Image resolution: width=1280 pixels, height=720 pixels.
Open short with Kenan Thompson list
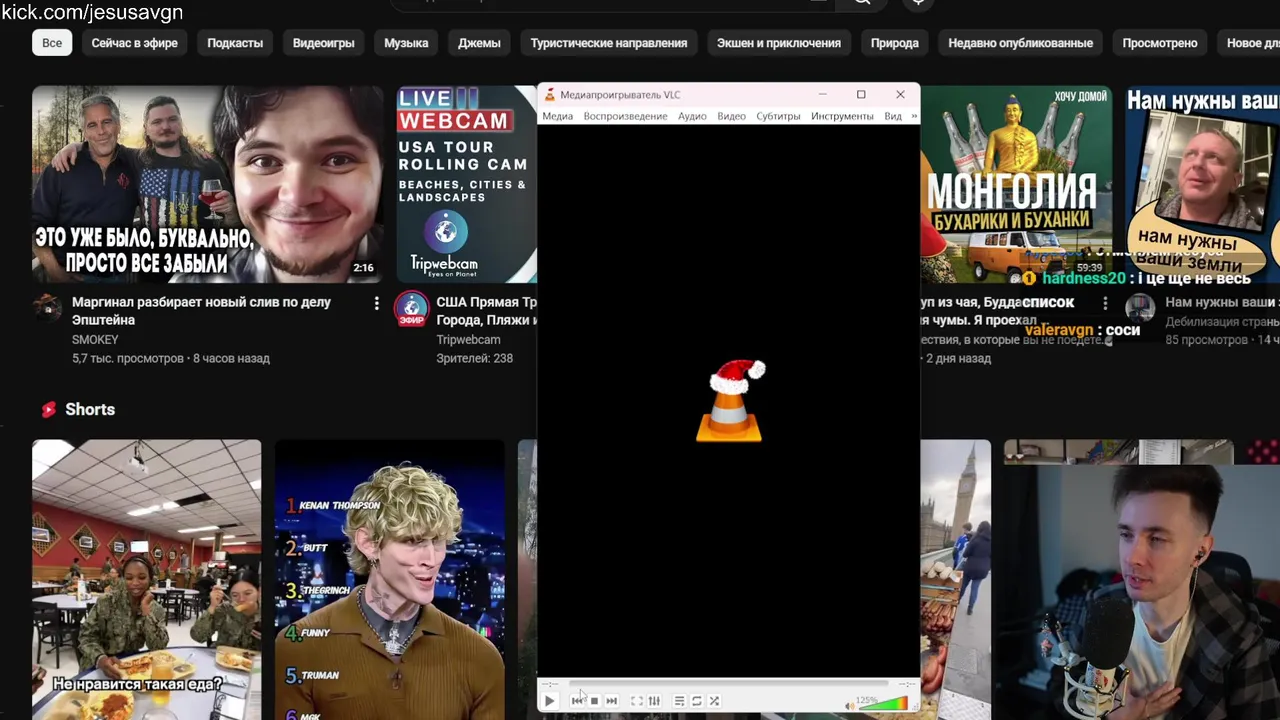390,580
